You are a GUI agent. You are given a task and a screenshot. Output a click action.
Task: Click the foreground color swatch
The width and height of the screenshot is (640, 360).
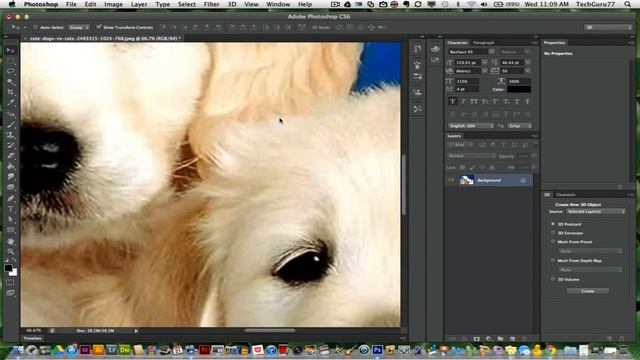pos(8,268)
